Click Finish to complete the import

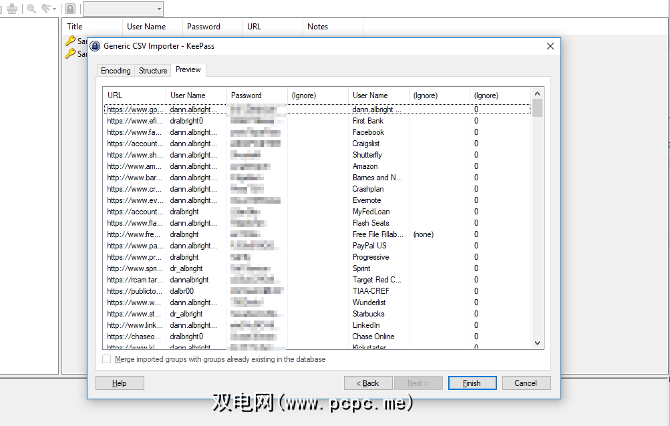click(x=472, y=383)
